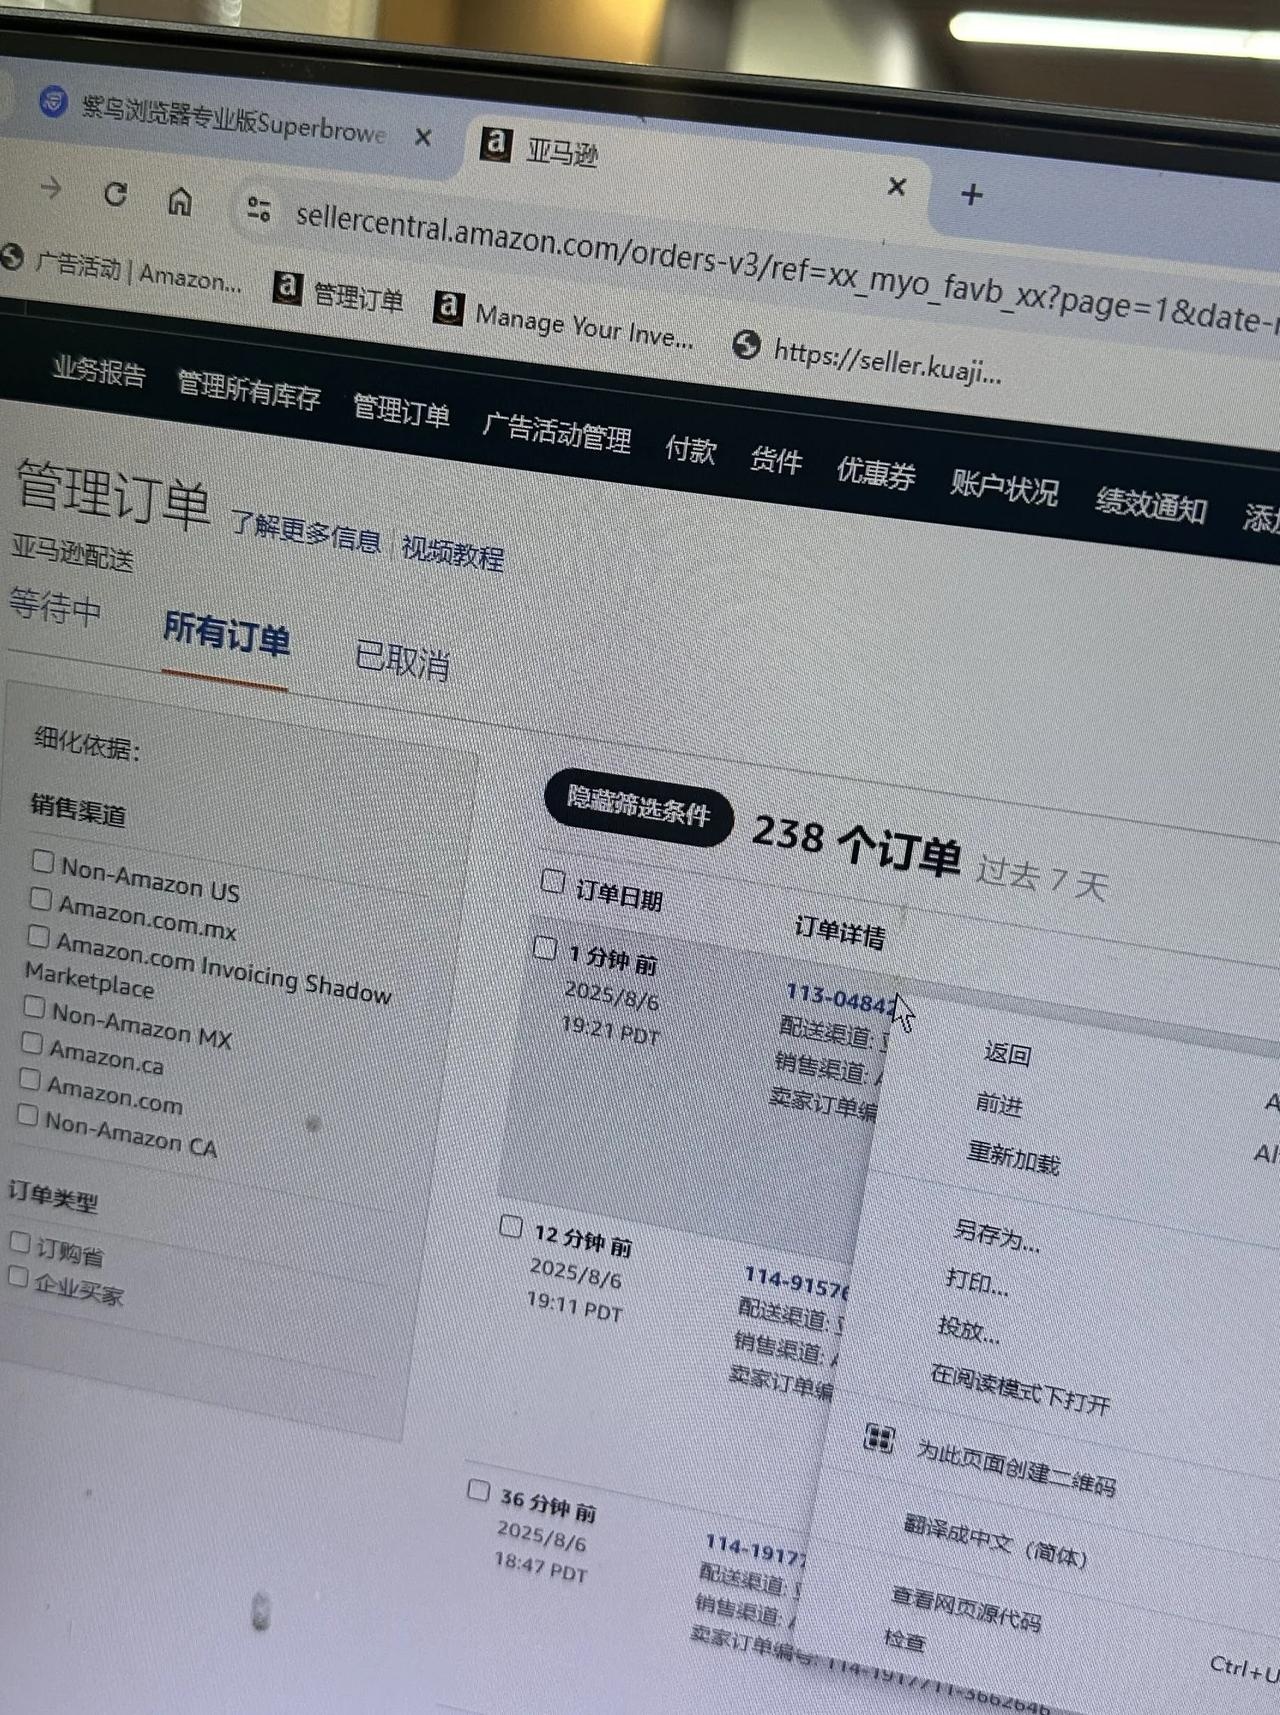
Task: Click the Amazon favicon on the 亚马逊 tab
Action: [495, 144]
